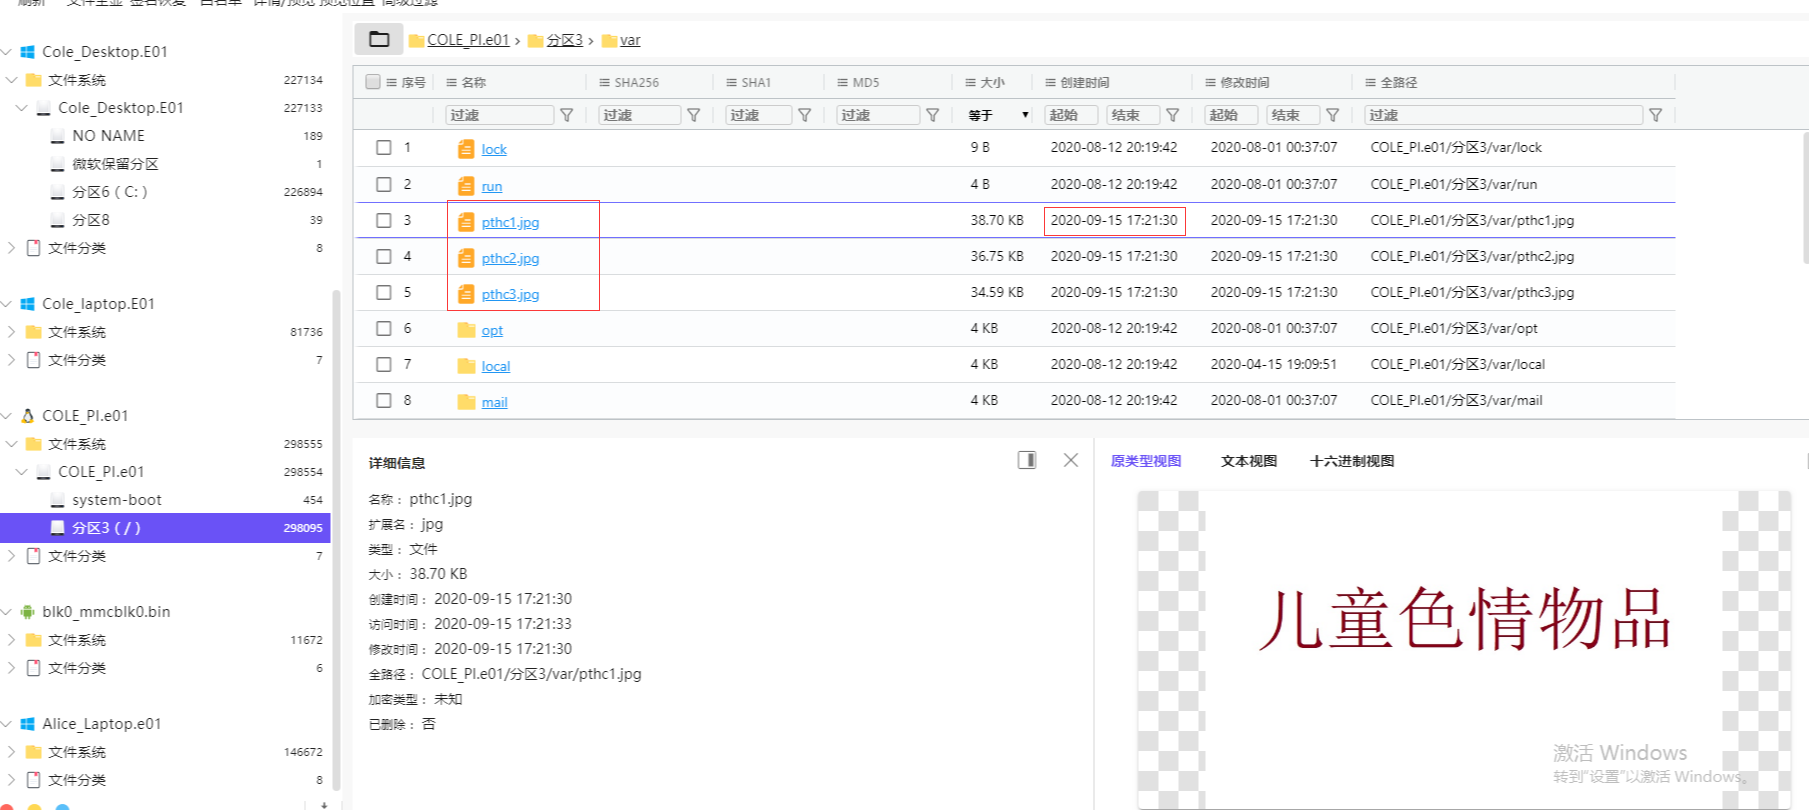Click filter funnel icon for 名称 column
The height and width of the screenshot is (810, 1809).
tap(567, 115)
